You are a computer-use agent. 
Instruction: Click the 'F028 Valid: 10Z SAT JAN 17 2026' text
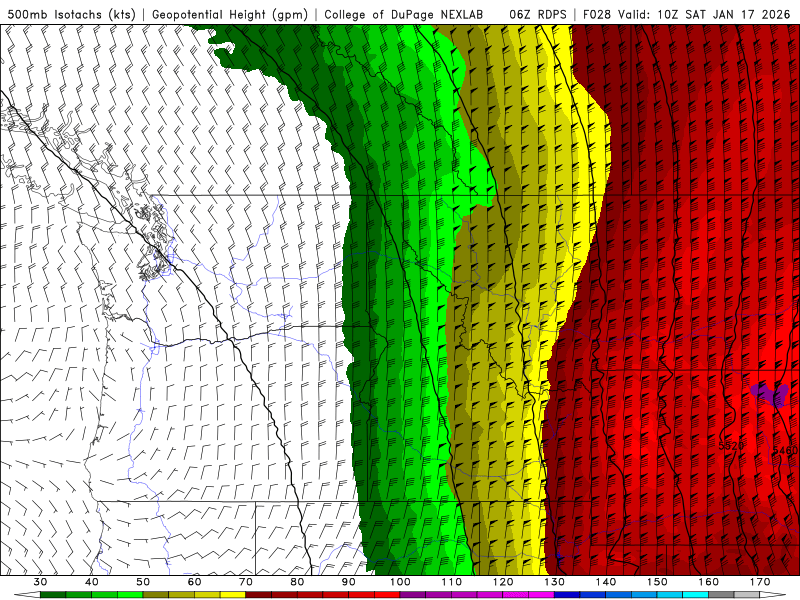(686, 14)
